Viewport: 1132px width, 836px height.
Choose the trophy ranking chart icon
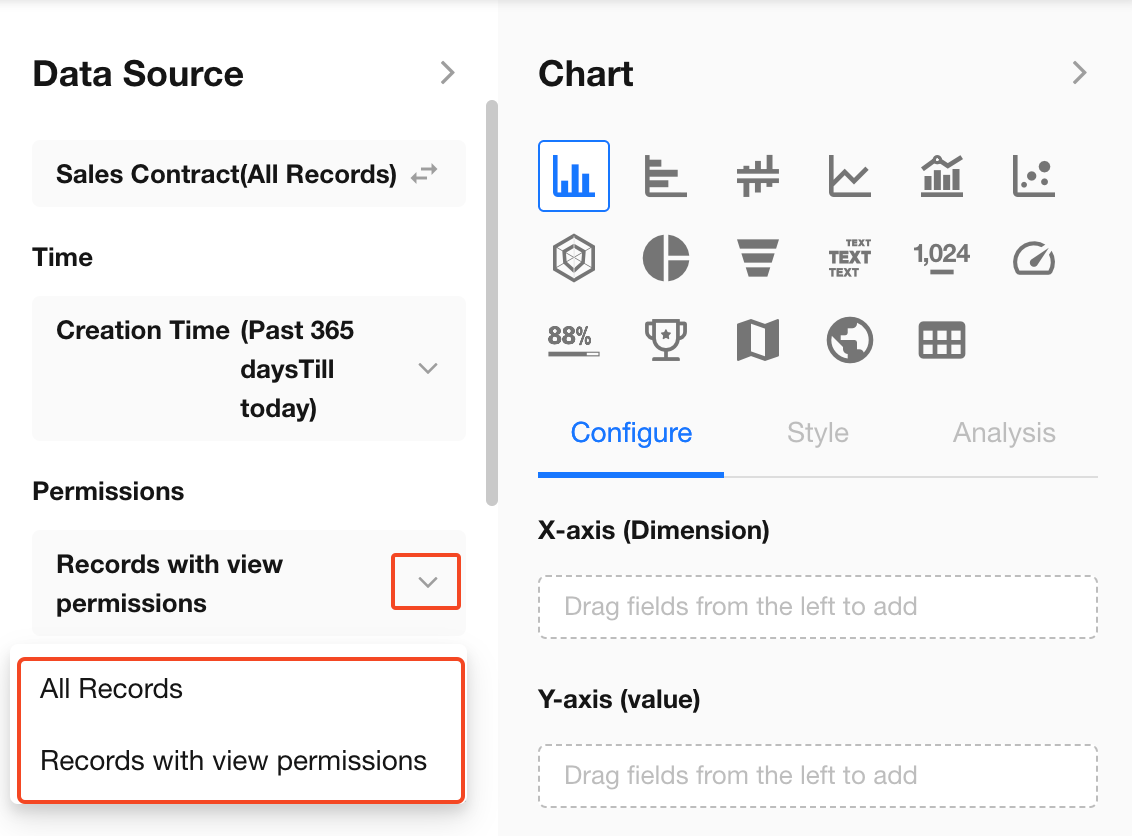(665, 341)
